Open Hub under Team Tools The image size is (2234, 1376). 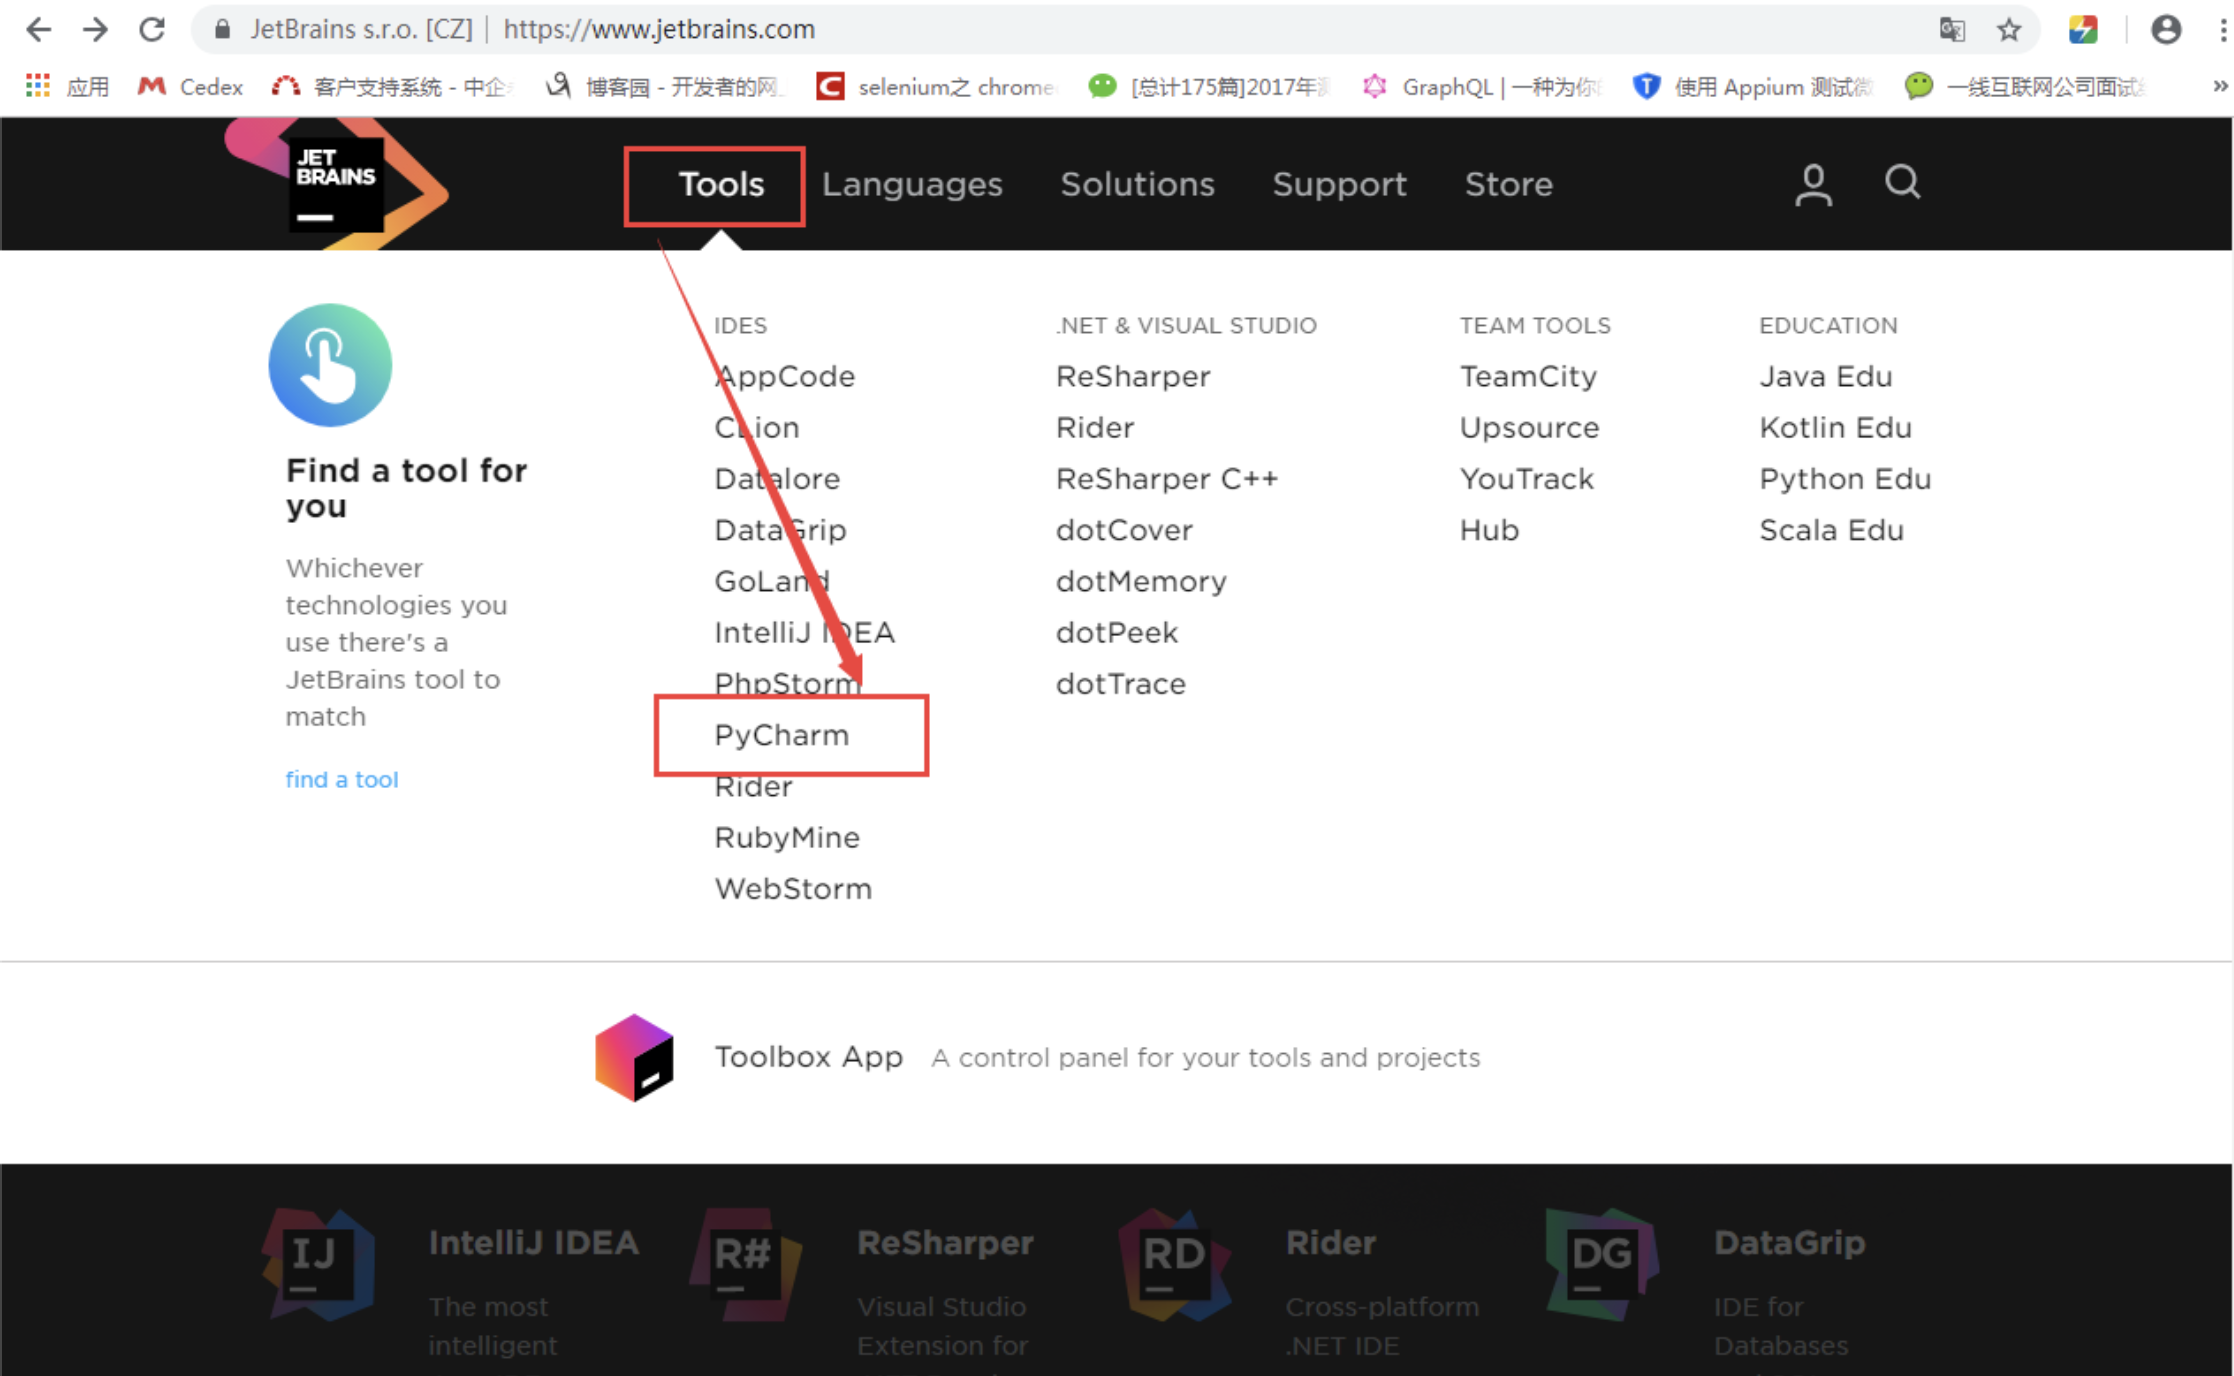tap(1489, 530)
